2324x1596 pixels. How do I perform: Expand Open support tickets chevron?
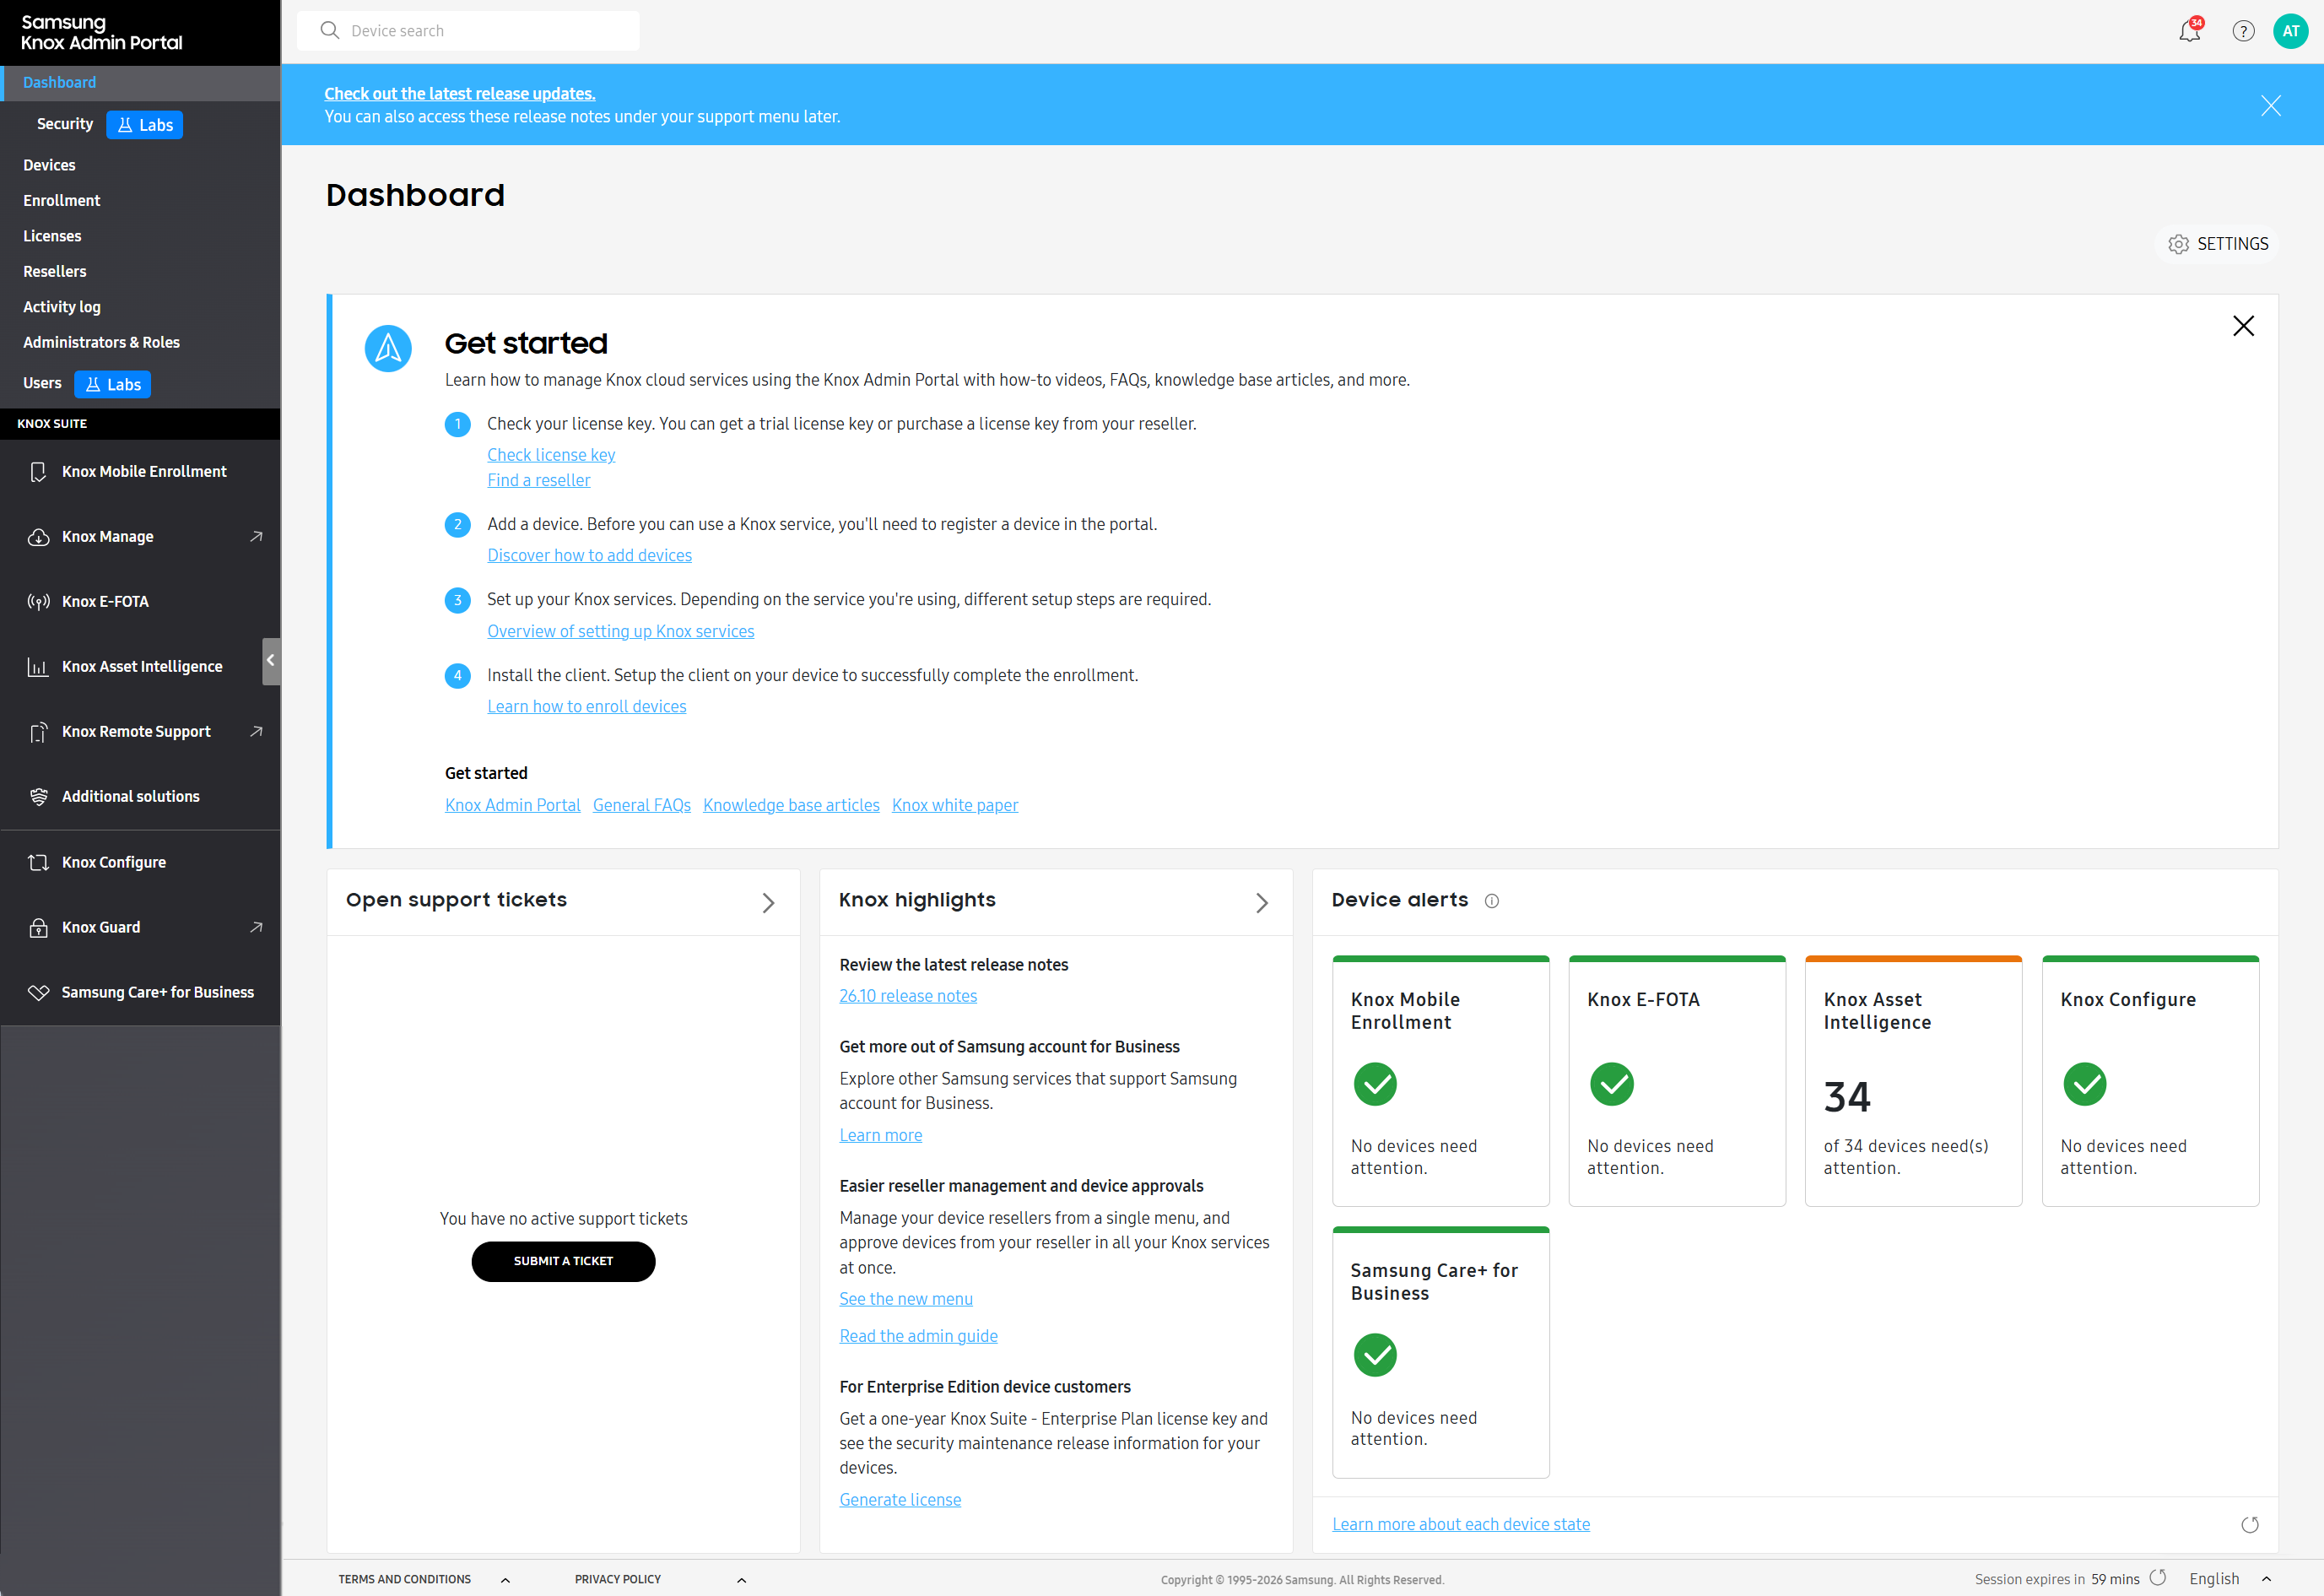[768, 903]
